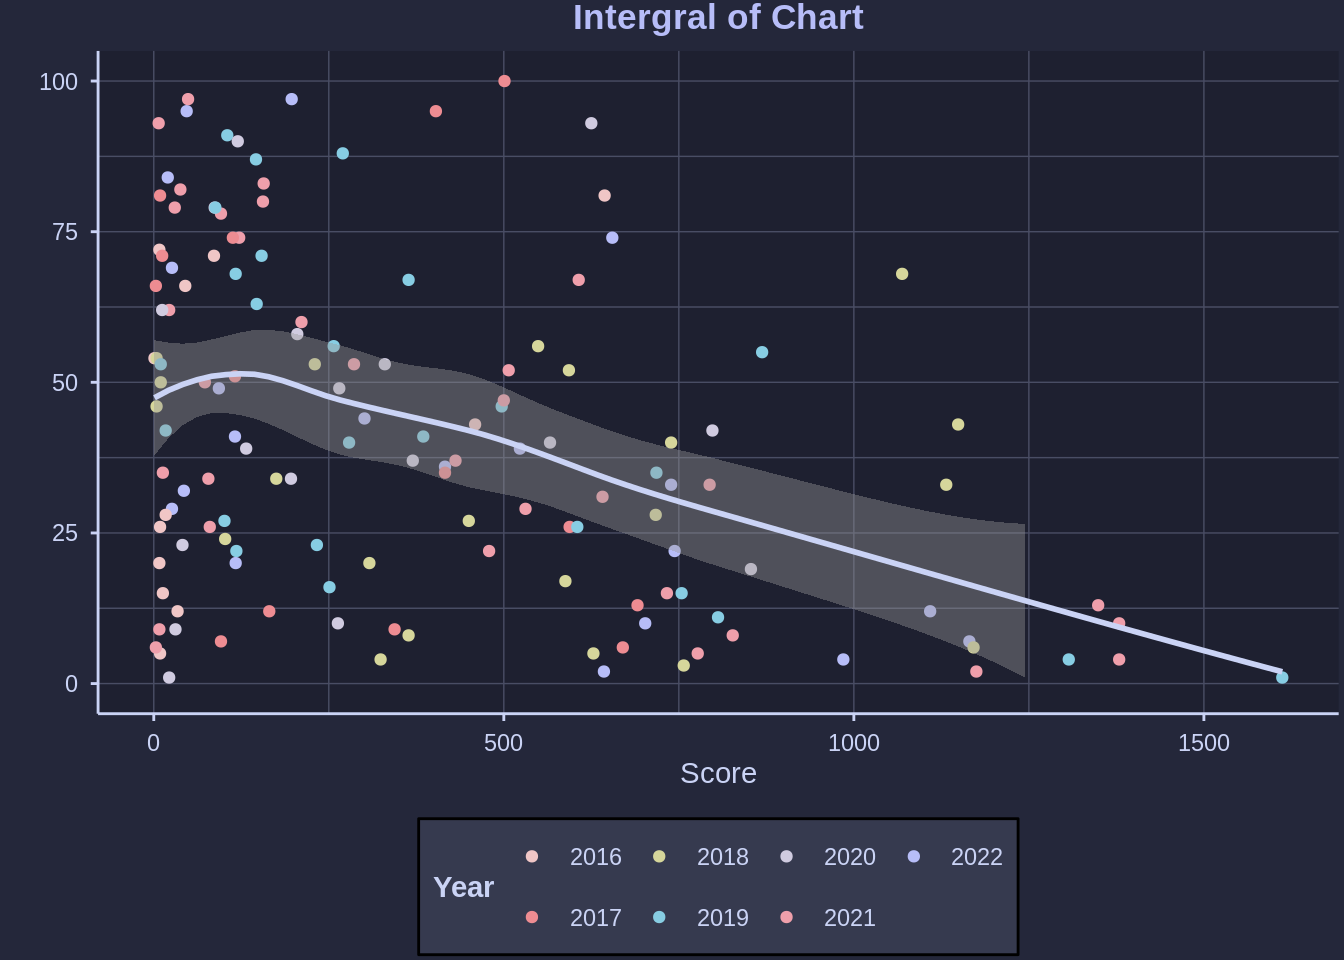Image resolution: width=1344 pixels, height=960 pixels.
Task: Select the rightmost cyan data point
Action: [1282, 678]
